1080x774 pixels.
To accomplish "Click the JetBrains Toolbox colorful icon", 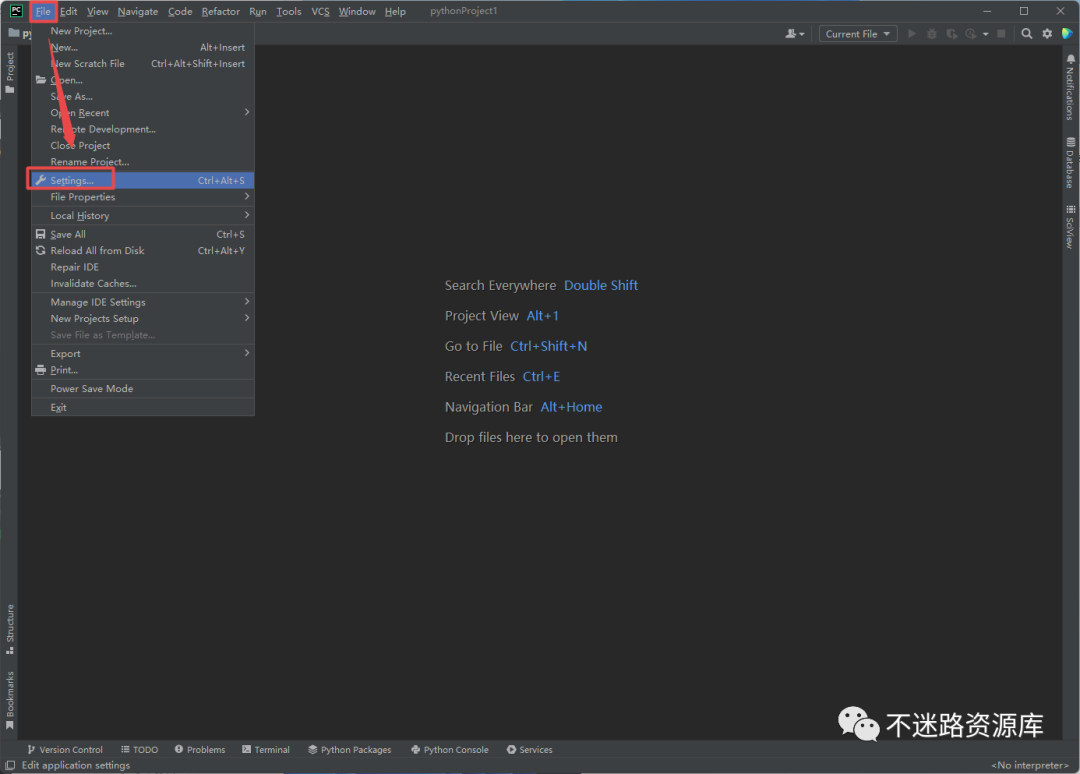I will point(1067,34).
